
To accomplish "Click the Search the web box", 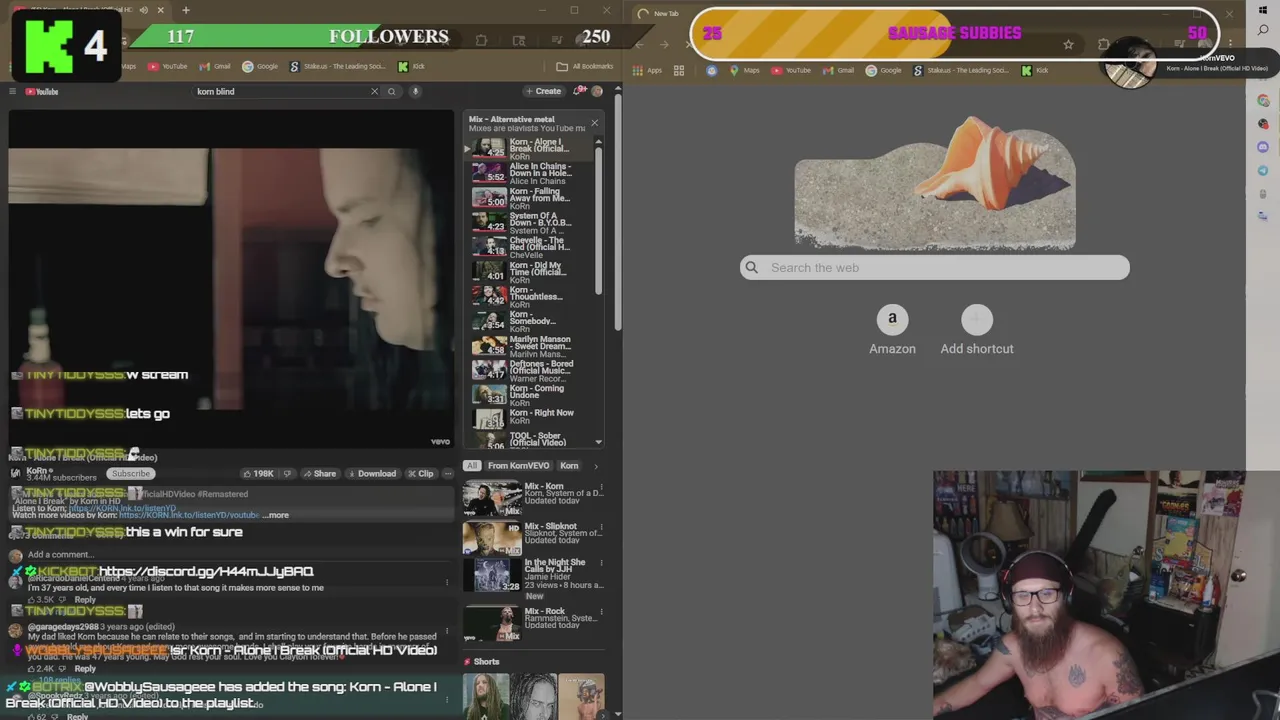I will click(x=935, y=267).
